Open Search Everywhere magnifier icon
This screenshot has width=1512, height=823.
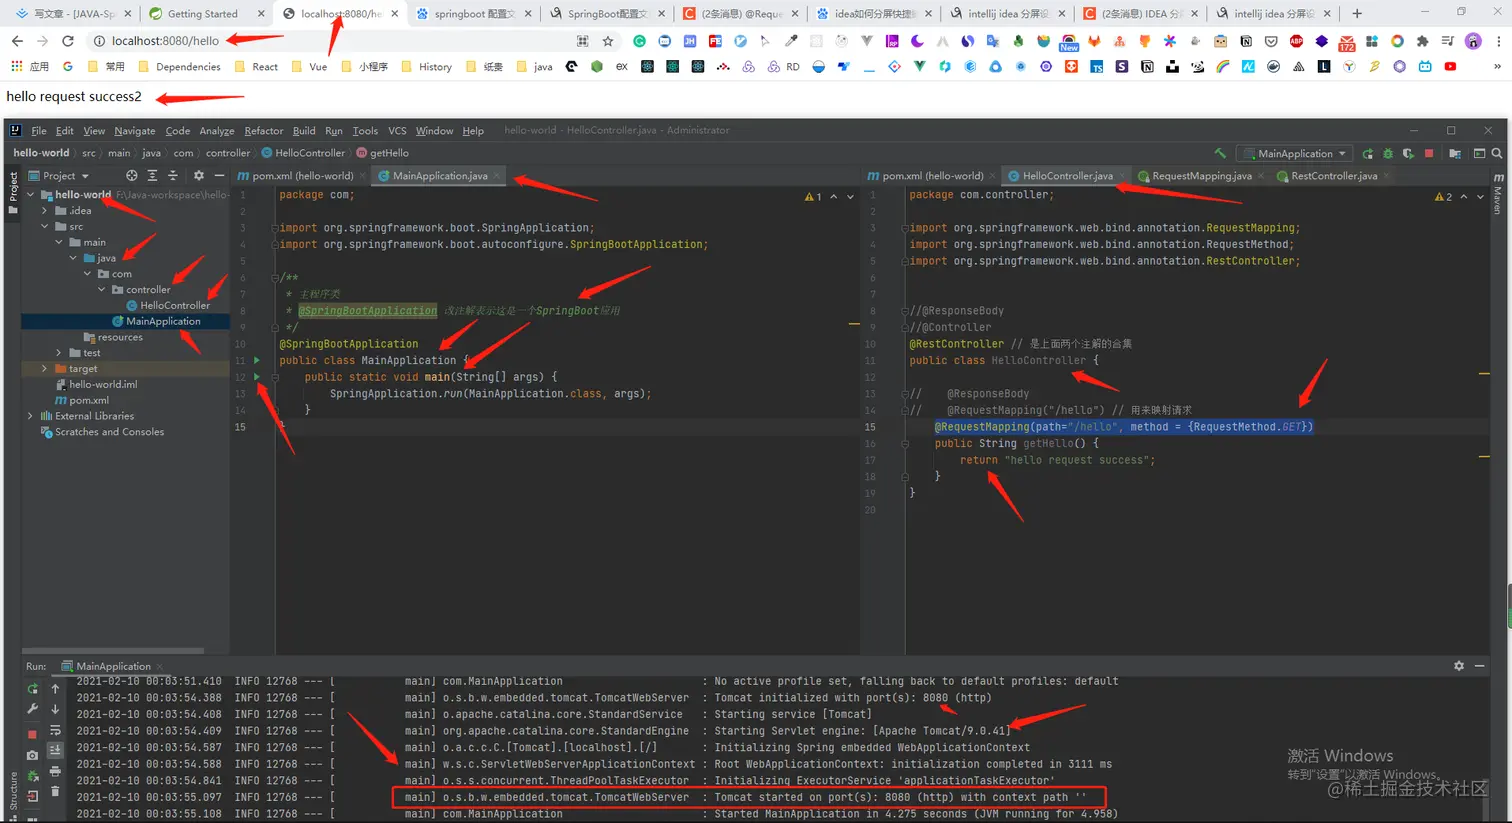click(x=1497, y=153)
